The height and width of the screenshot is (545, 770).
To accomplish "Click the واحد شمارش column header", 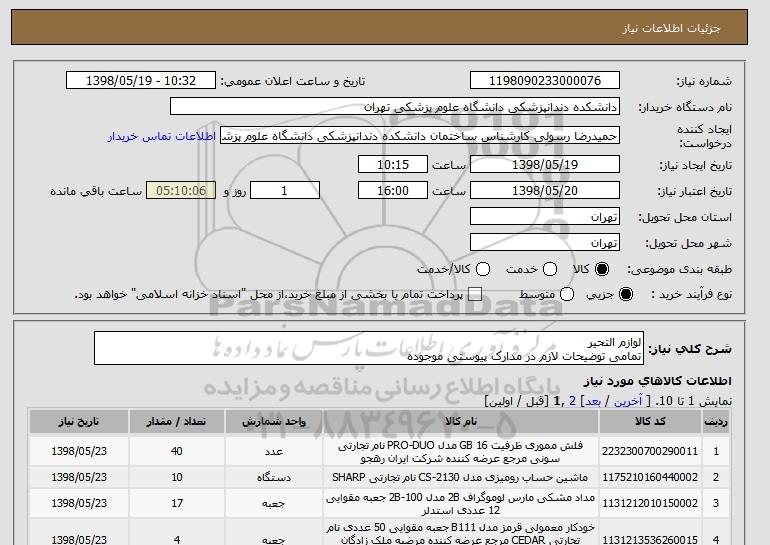I will coord(274,422).
